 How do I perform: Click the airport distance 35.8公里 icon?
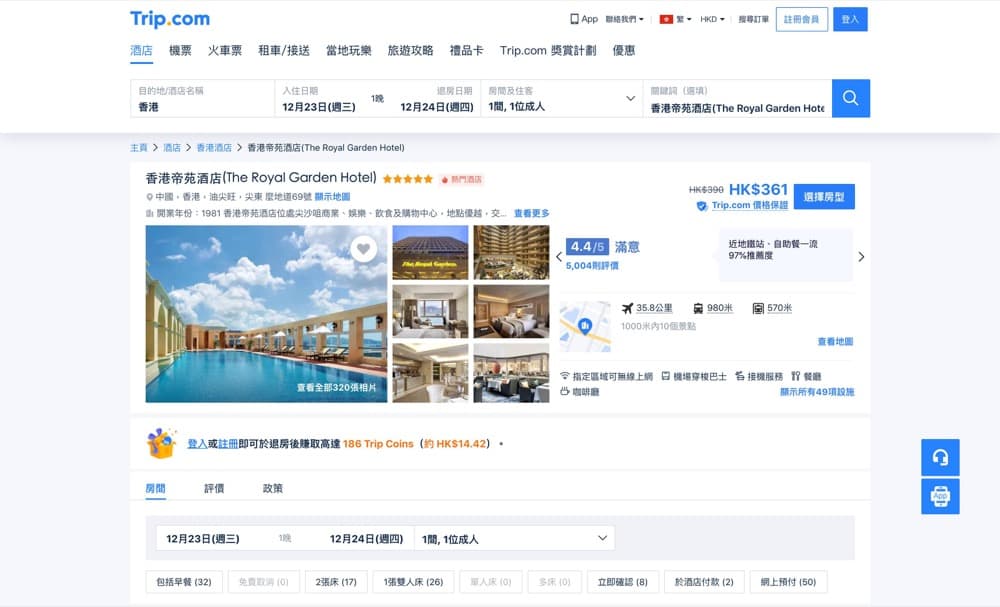(x=628, y=308)
